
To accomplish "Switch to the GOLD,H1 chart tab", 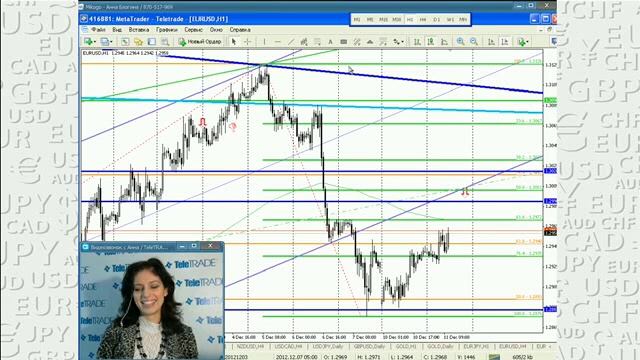I will (x=406, y=347).
